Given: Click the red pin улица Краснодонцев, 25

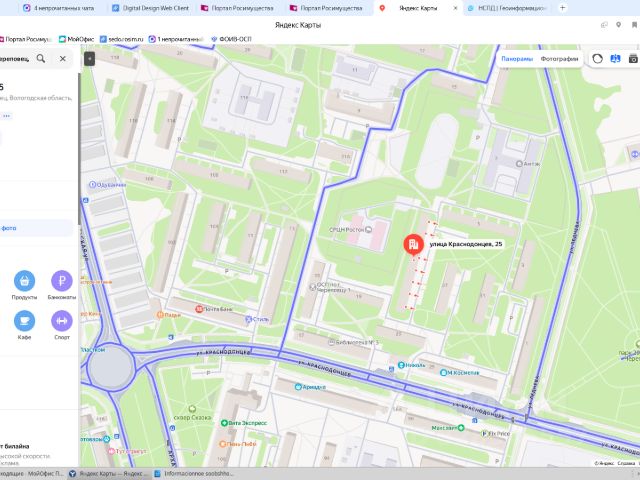Looking at the screenshot, I should pyautogui.click(x=413, y=244).
